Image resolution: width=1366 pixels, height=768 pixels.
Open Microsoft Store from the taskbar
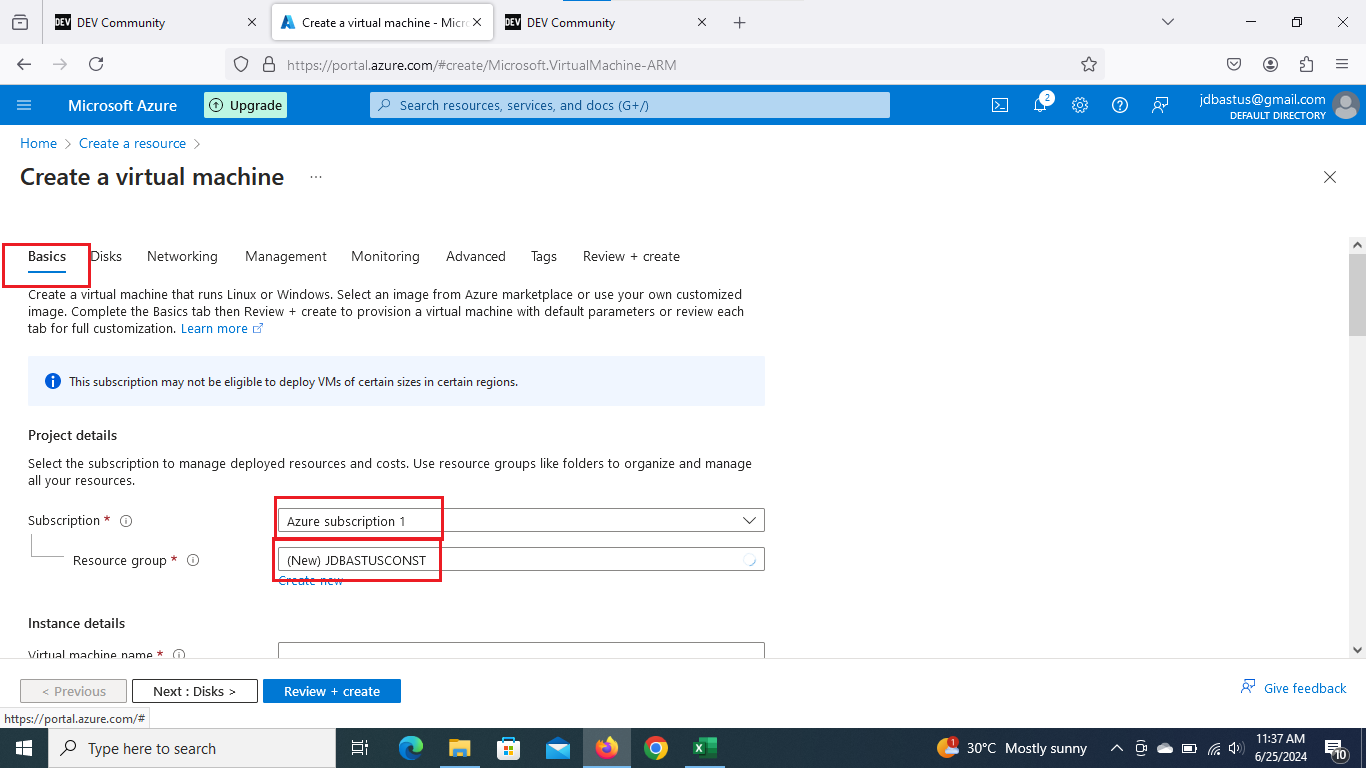[x=509, y=748]
